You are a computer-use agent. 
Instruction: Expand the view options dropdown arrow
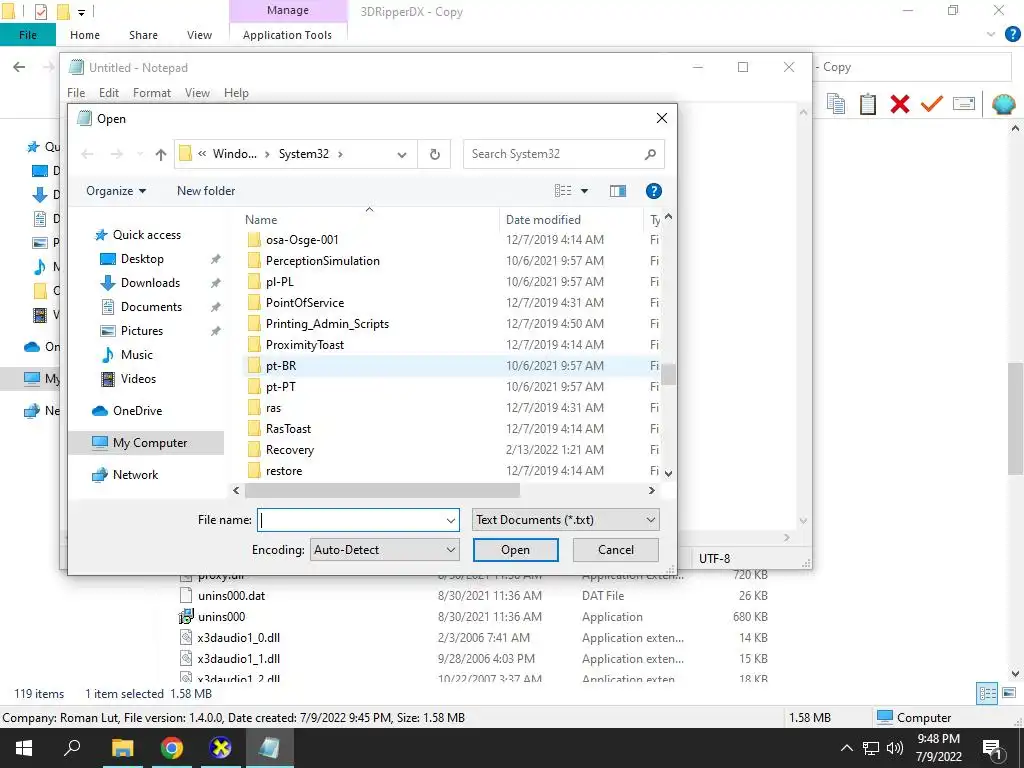(584, 191)
